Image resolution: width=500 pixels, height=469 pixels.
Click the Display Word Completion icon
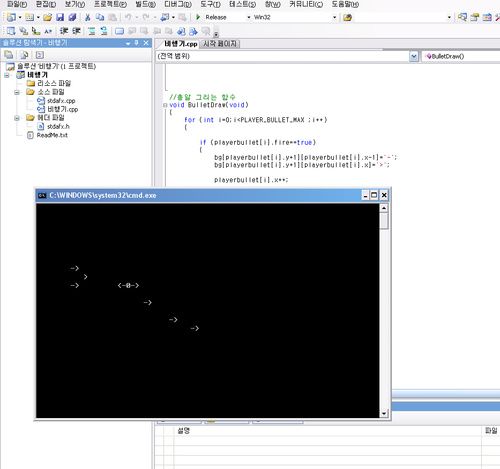point(48,31)
